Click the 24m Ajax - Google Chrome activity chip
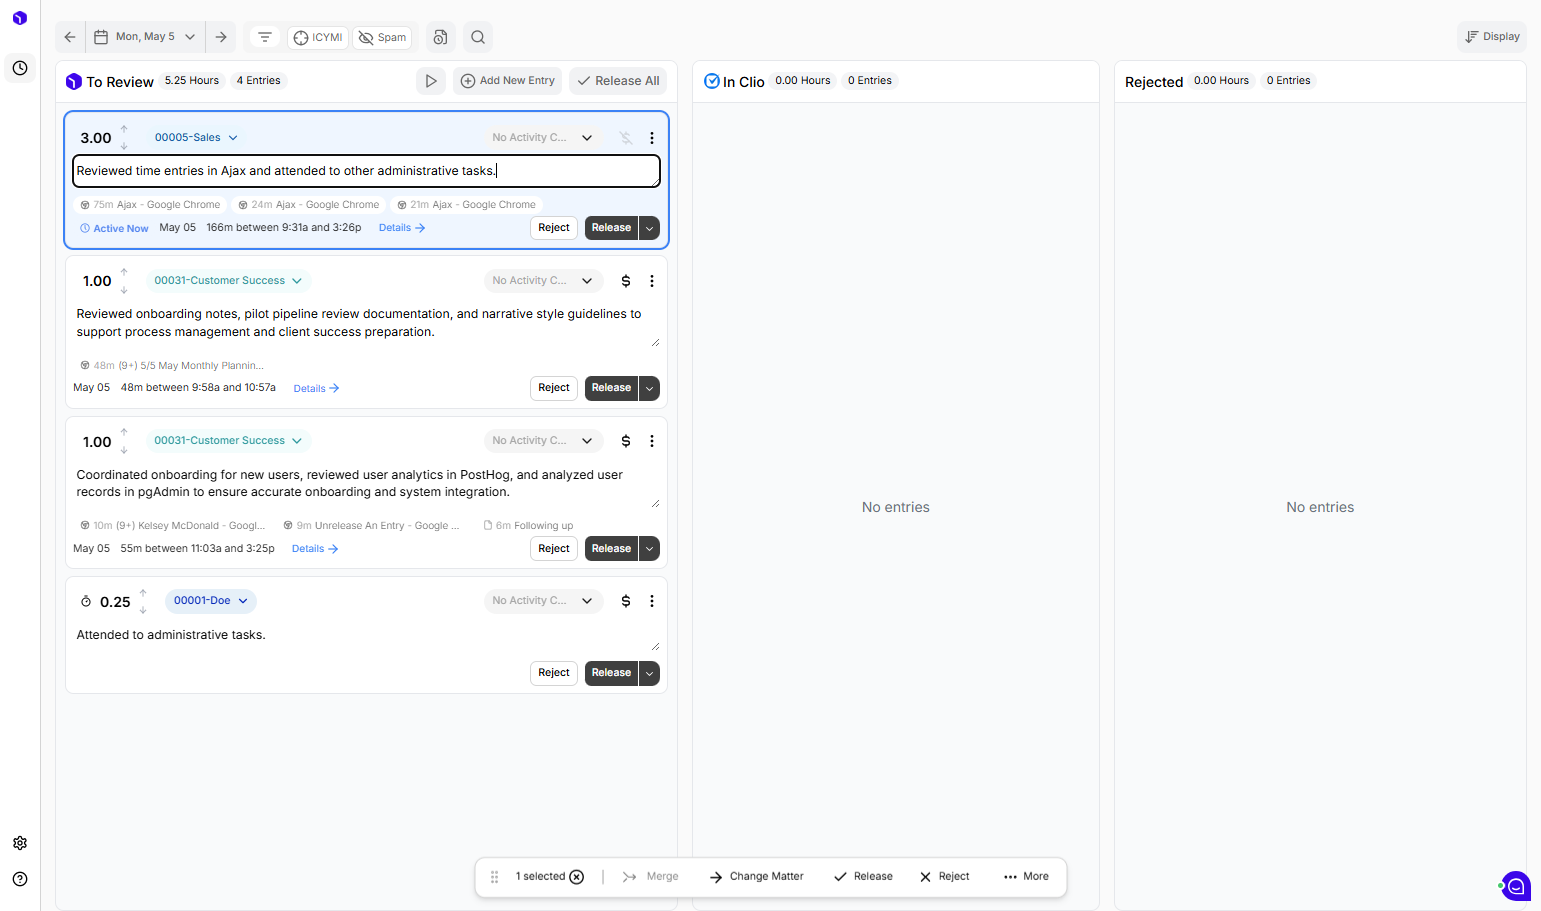This screenshot has width=1541, height=911. tap(309, 205)
